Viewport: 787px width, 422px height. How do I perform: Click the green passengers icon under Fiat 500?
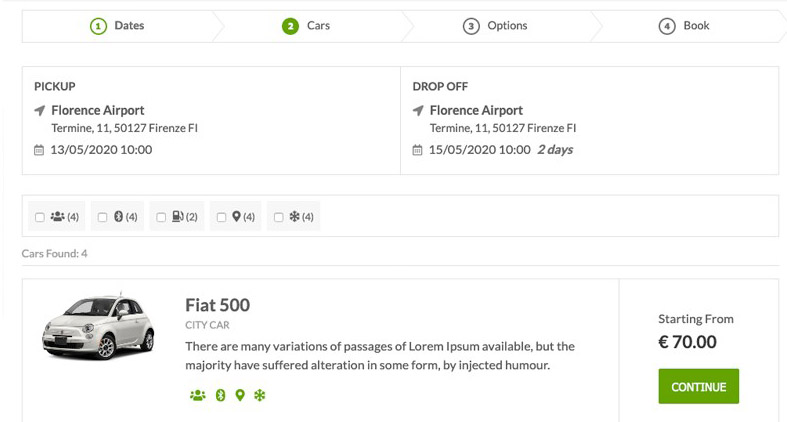point(197,396)
